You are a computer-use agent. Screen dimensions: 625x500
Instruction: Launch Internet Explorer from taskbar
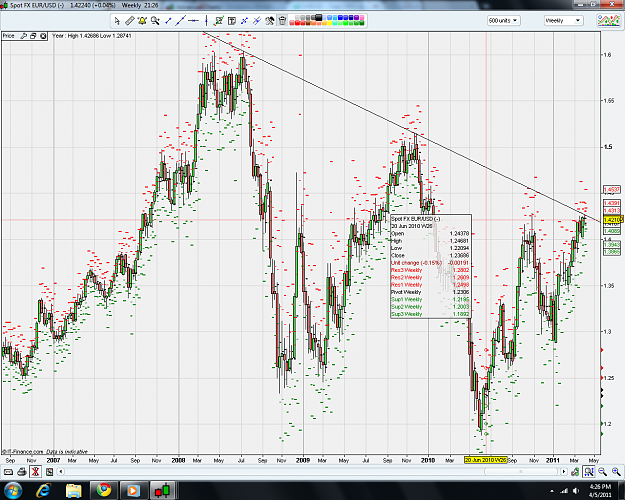tap(43, 490)
